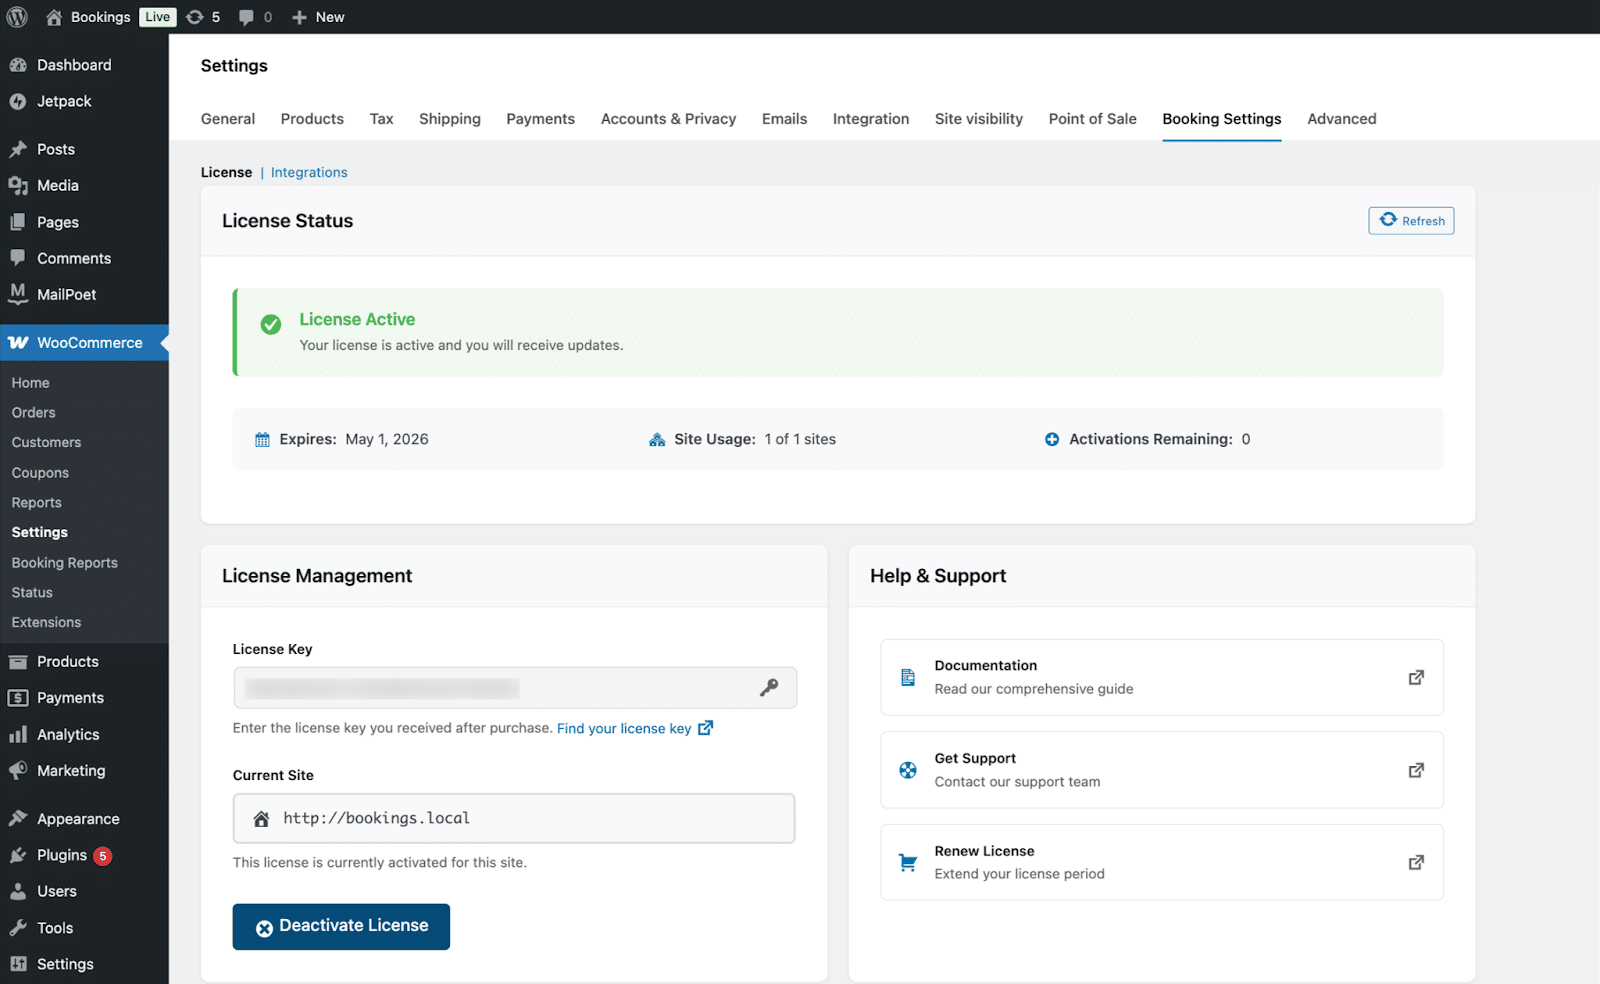
Task: Open the Documentation comprehensive guide card
Action: (1162, 677)
